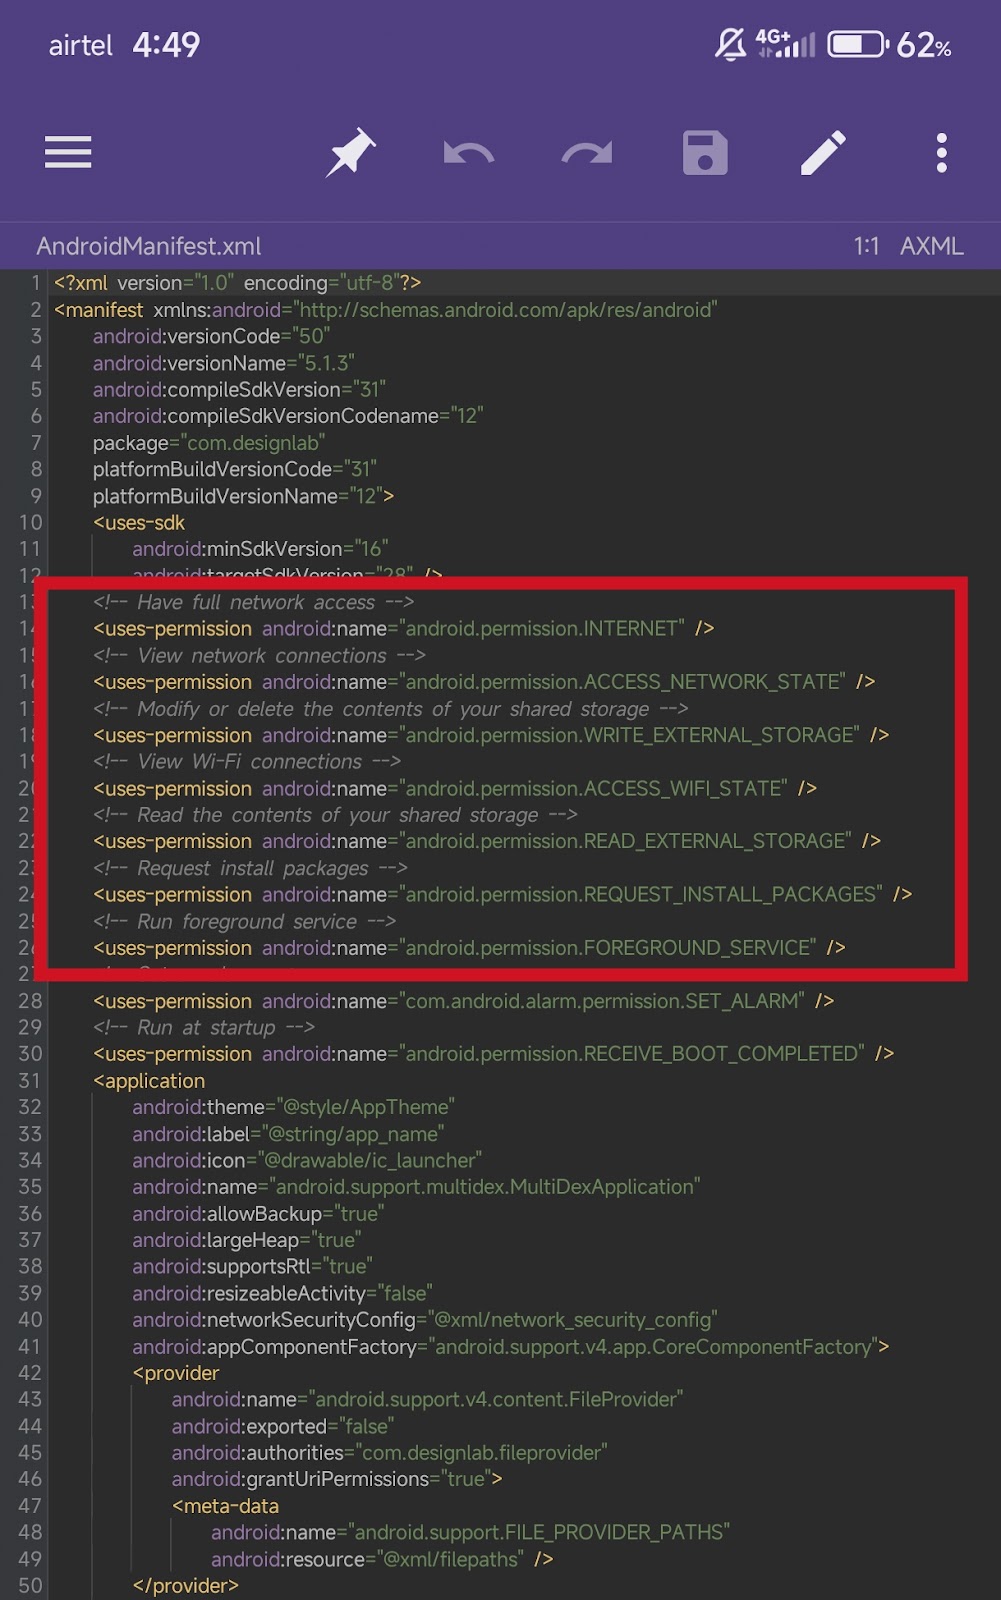The width and height of the screenshot is (1001, 1600).
Task: Click the <application> opening tag
Action: click(x=149, y=1081)
